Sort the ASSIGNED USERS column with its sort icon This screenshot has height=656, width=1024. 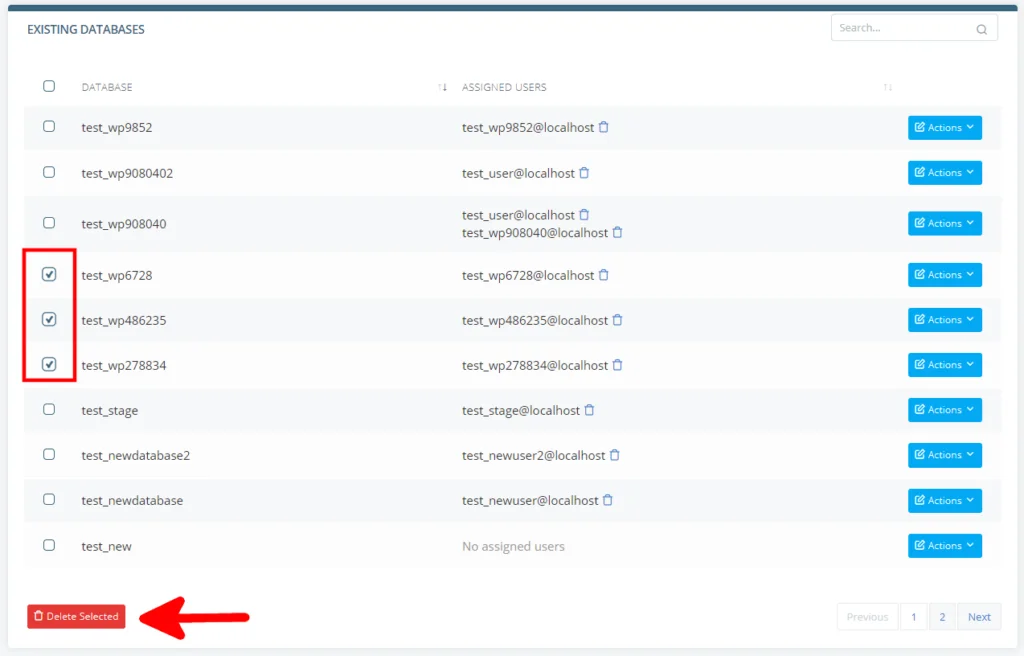[888, 87]
